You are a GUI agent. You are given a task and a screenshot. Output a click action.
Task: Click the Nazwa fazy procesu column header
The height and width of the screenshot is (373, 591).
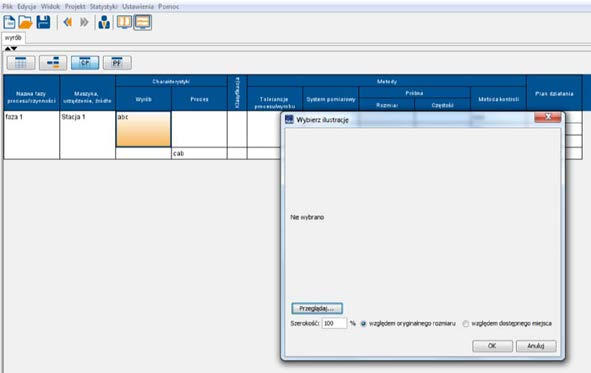(x=32, y=93)
